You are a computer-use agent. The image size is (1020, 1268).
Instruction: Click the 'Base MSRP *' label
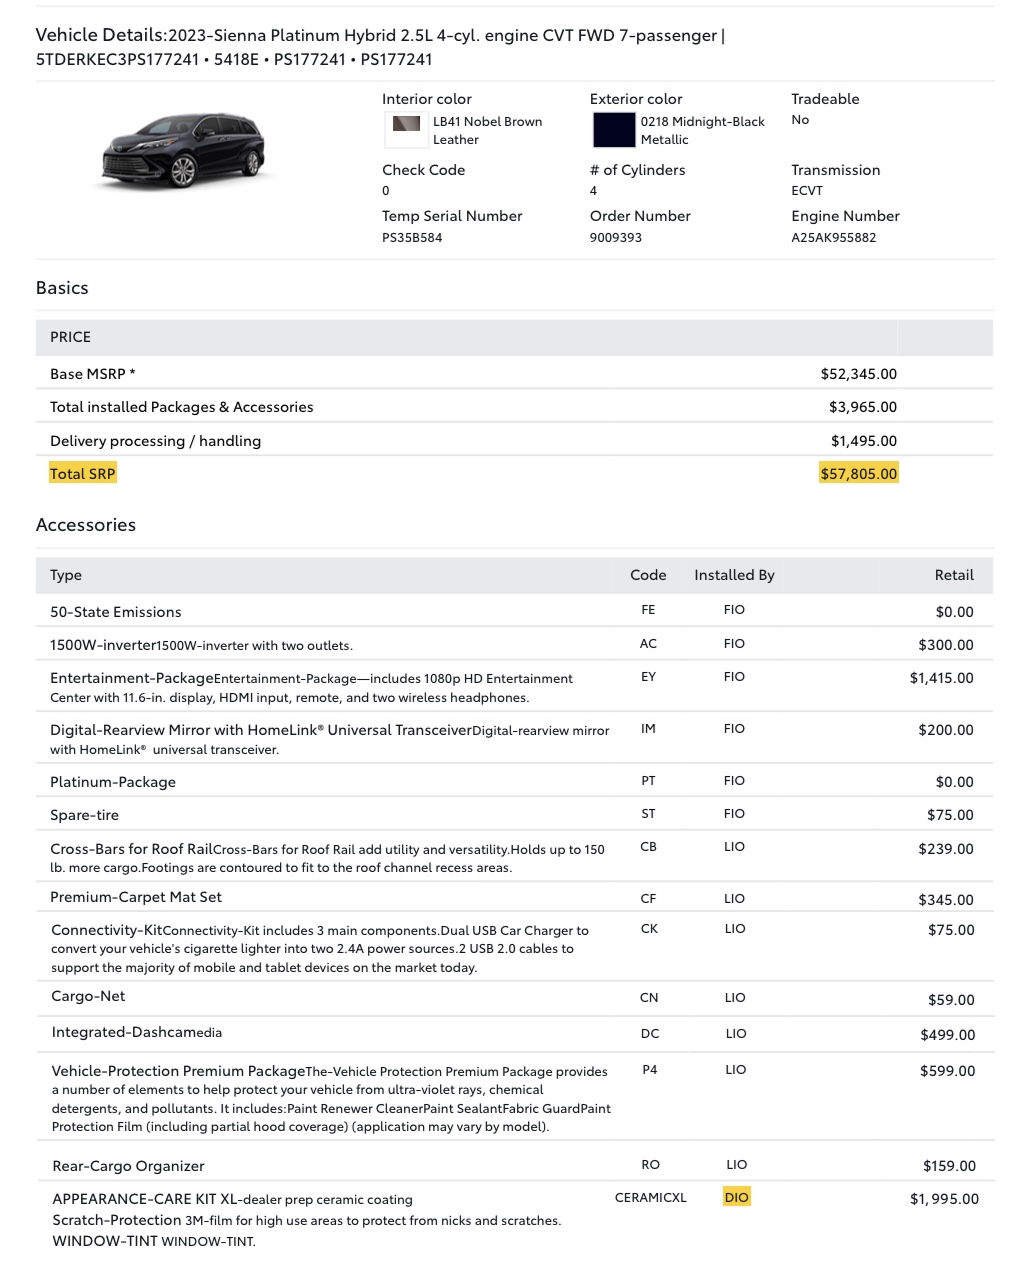[x=93, y=374]
